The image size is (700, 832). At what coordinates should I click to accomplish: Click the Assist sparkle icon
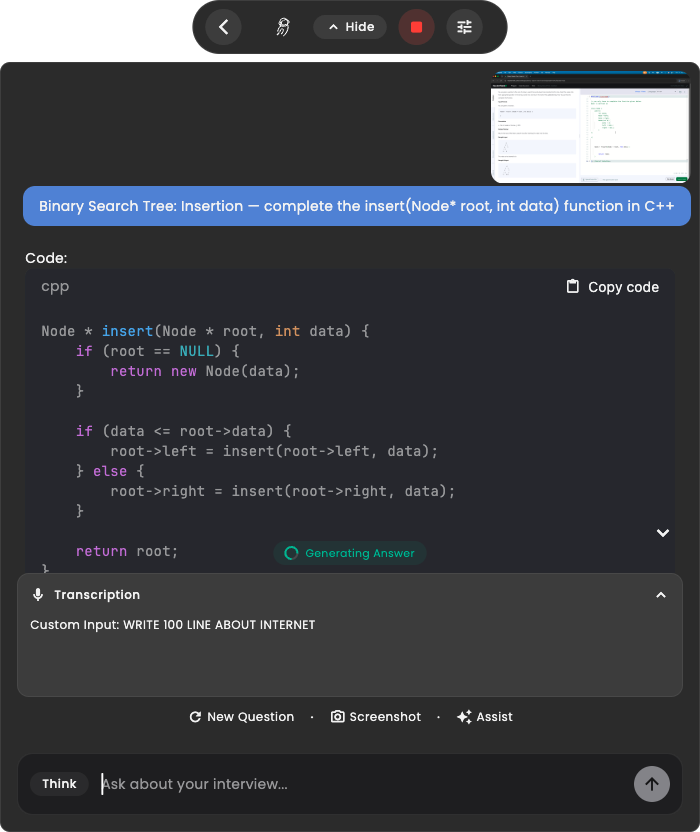coord(464,717)
